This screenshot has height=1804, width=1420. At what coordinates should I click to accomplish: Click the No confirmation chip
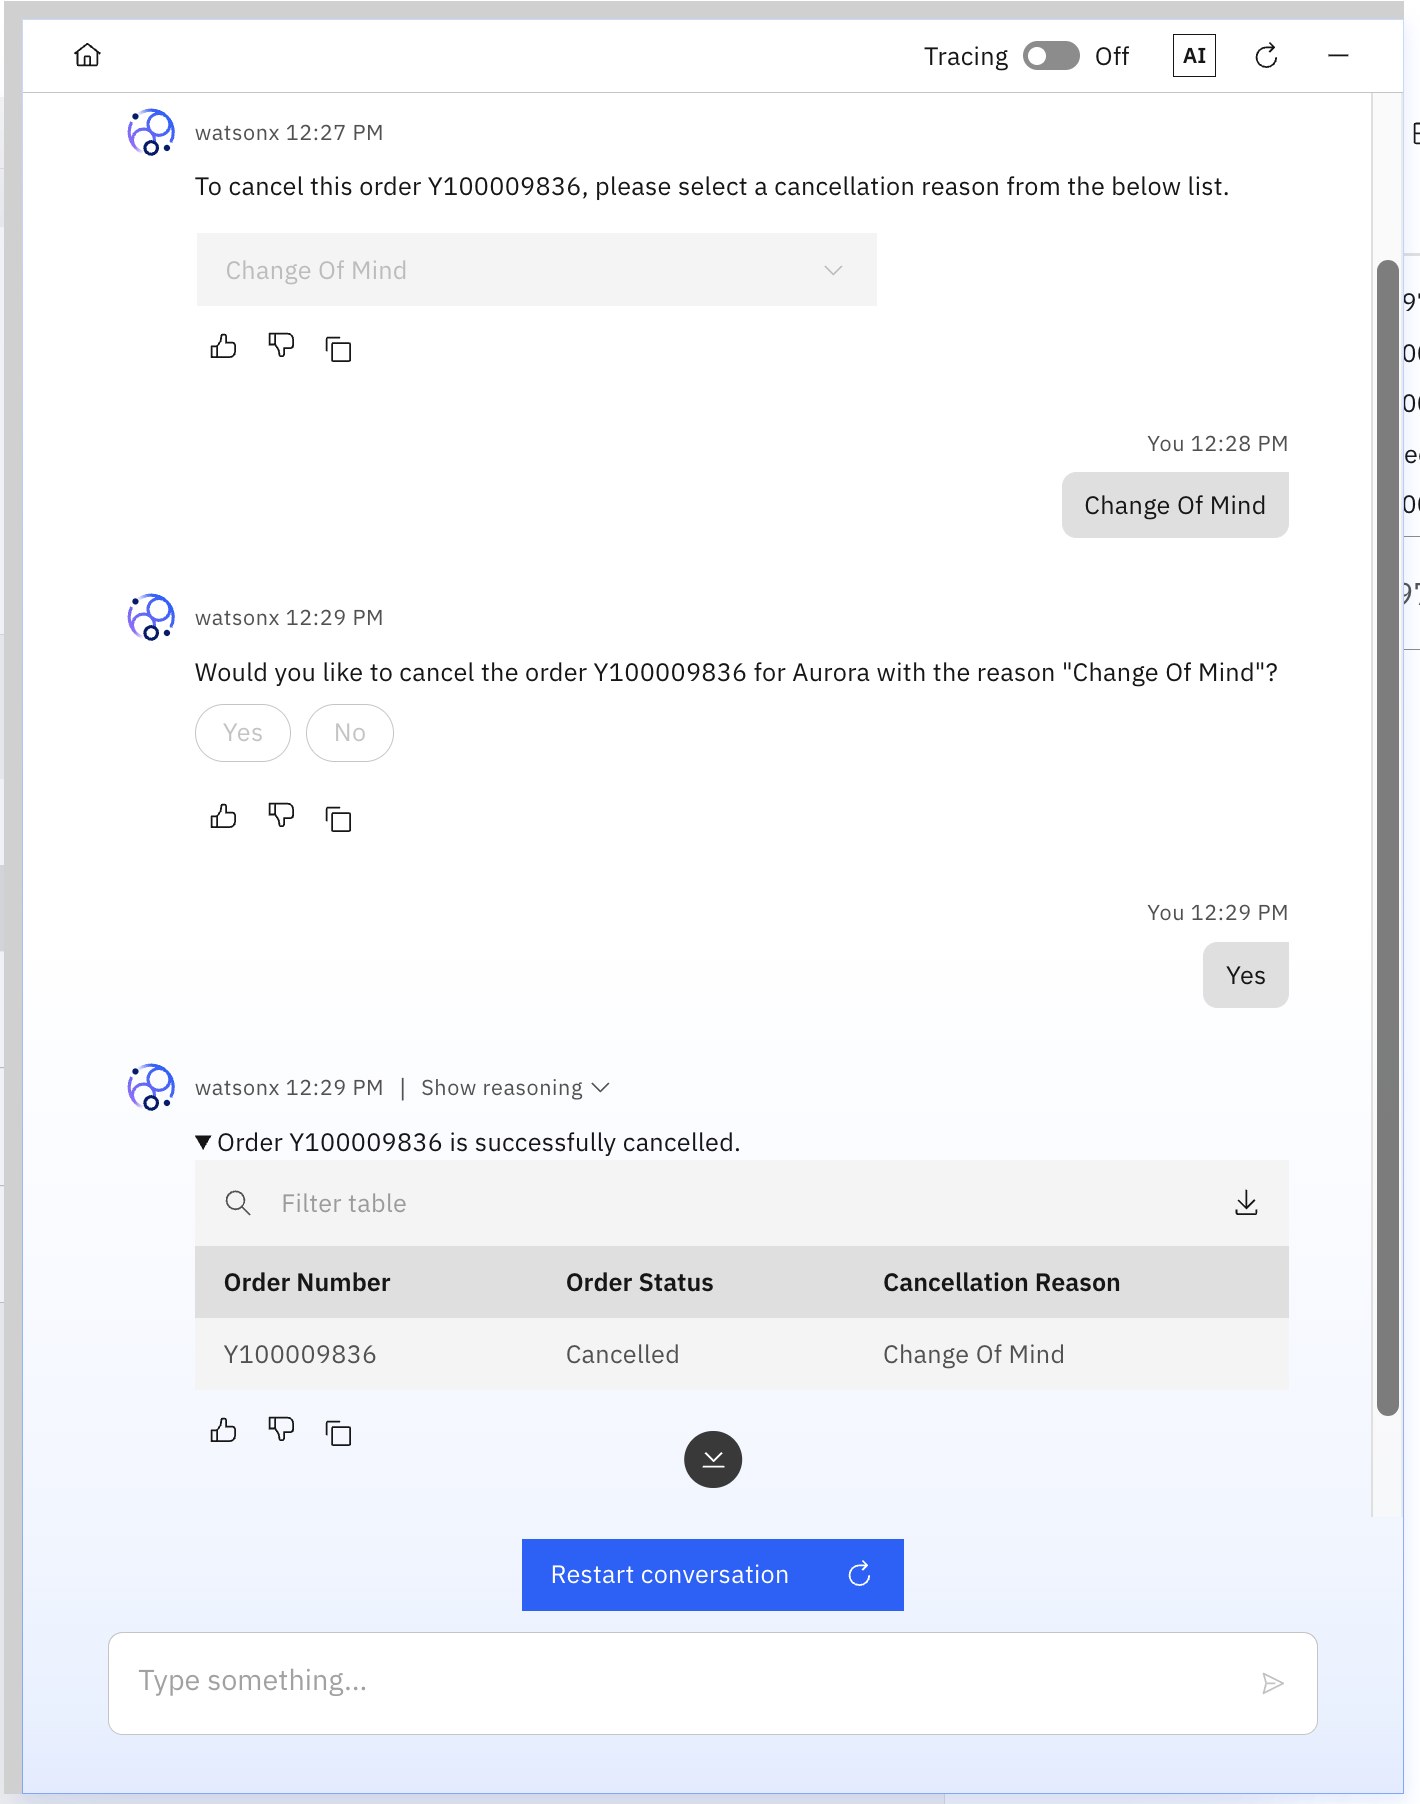pos(350,733)
